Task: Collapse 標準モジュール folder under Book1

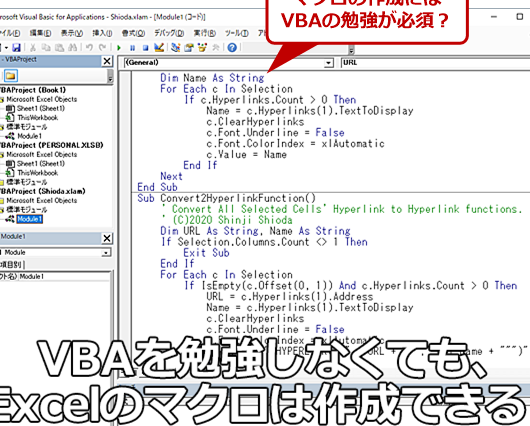Action: click(2, 127)
